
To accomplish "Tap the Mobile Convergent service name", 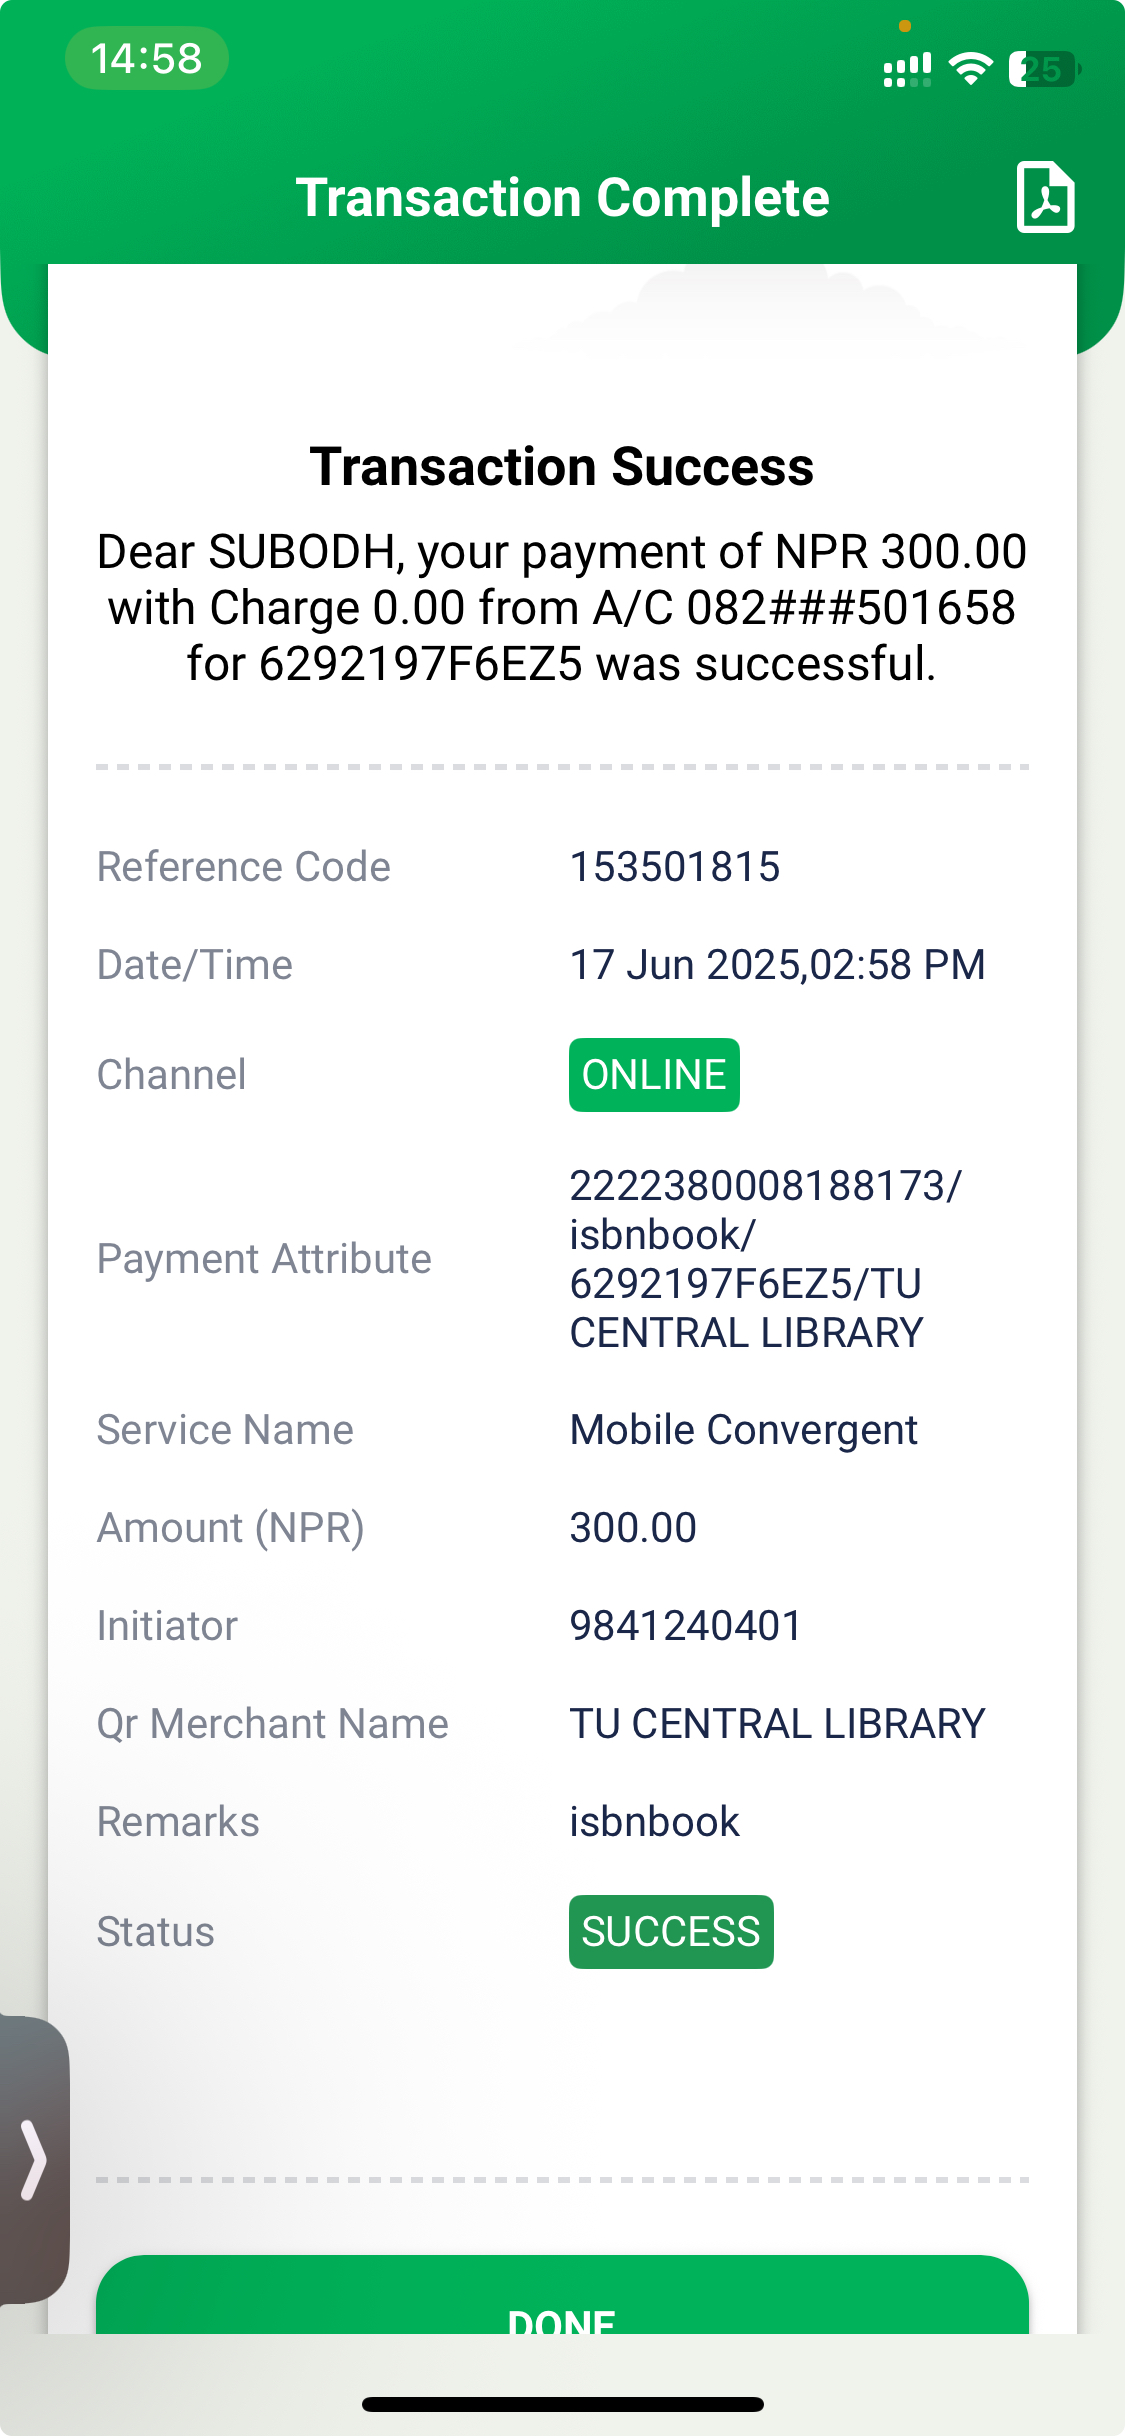I will tap(743, 1430).
